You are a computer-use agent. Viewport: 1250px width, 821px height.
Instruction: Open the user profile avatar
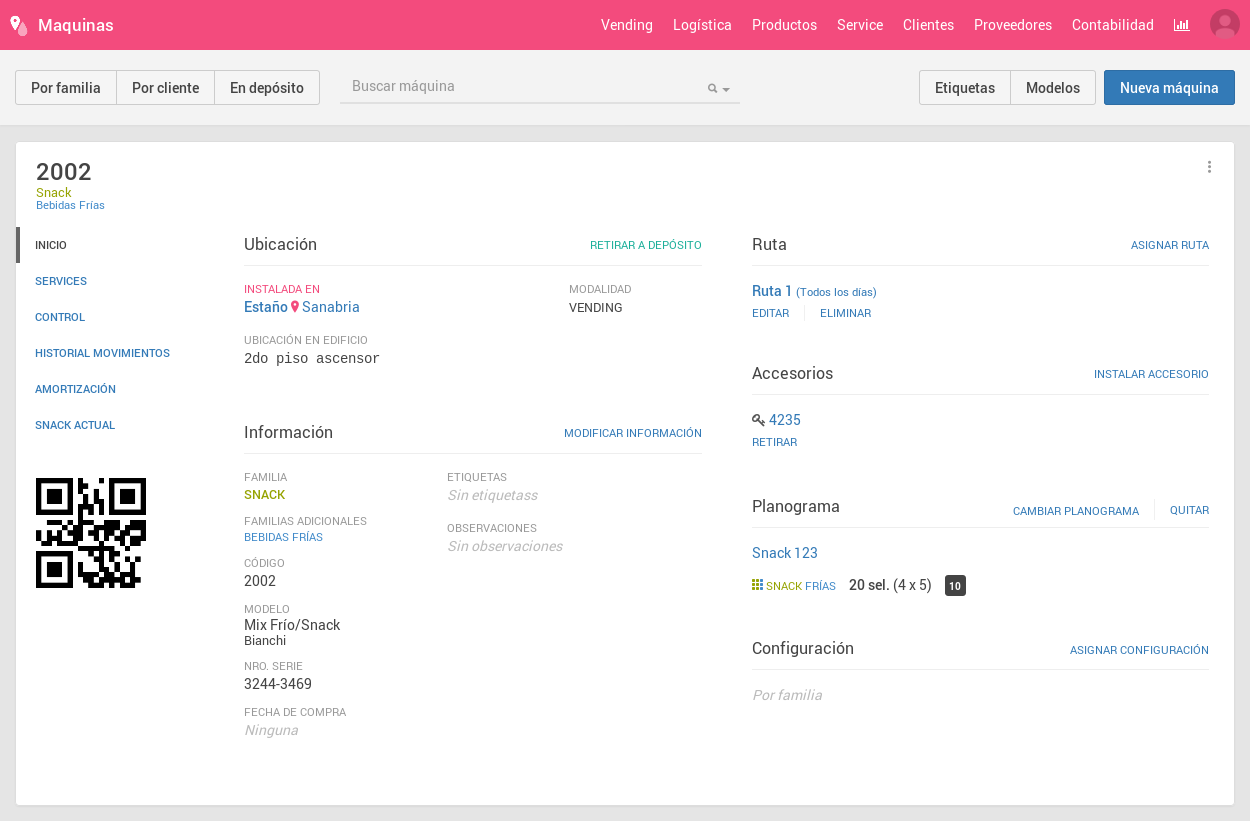click(1224, 25)
